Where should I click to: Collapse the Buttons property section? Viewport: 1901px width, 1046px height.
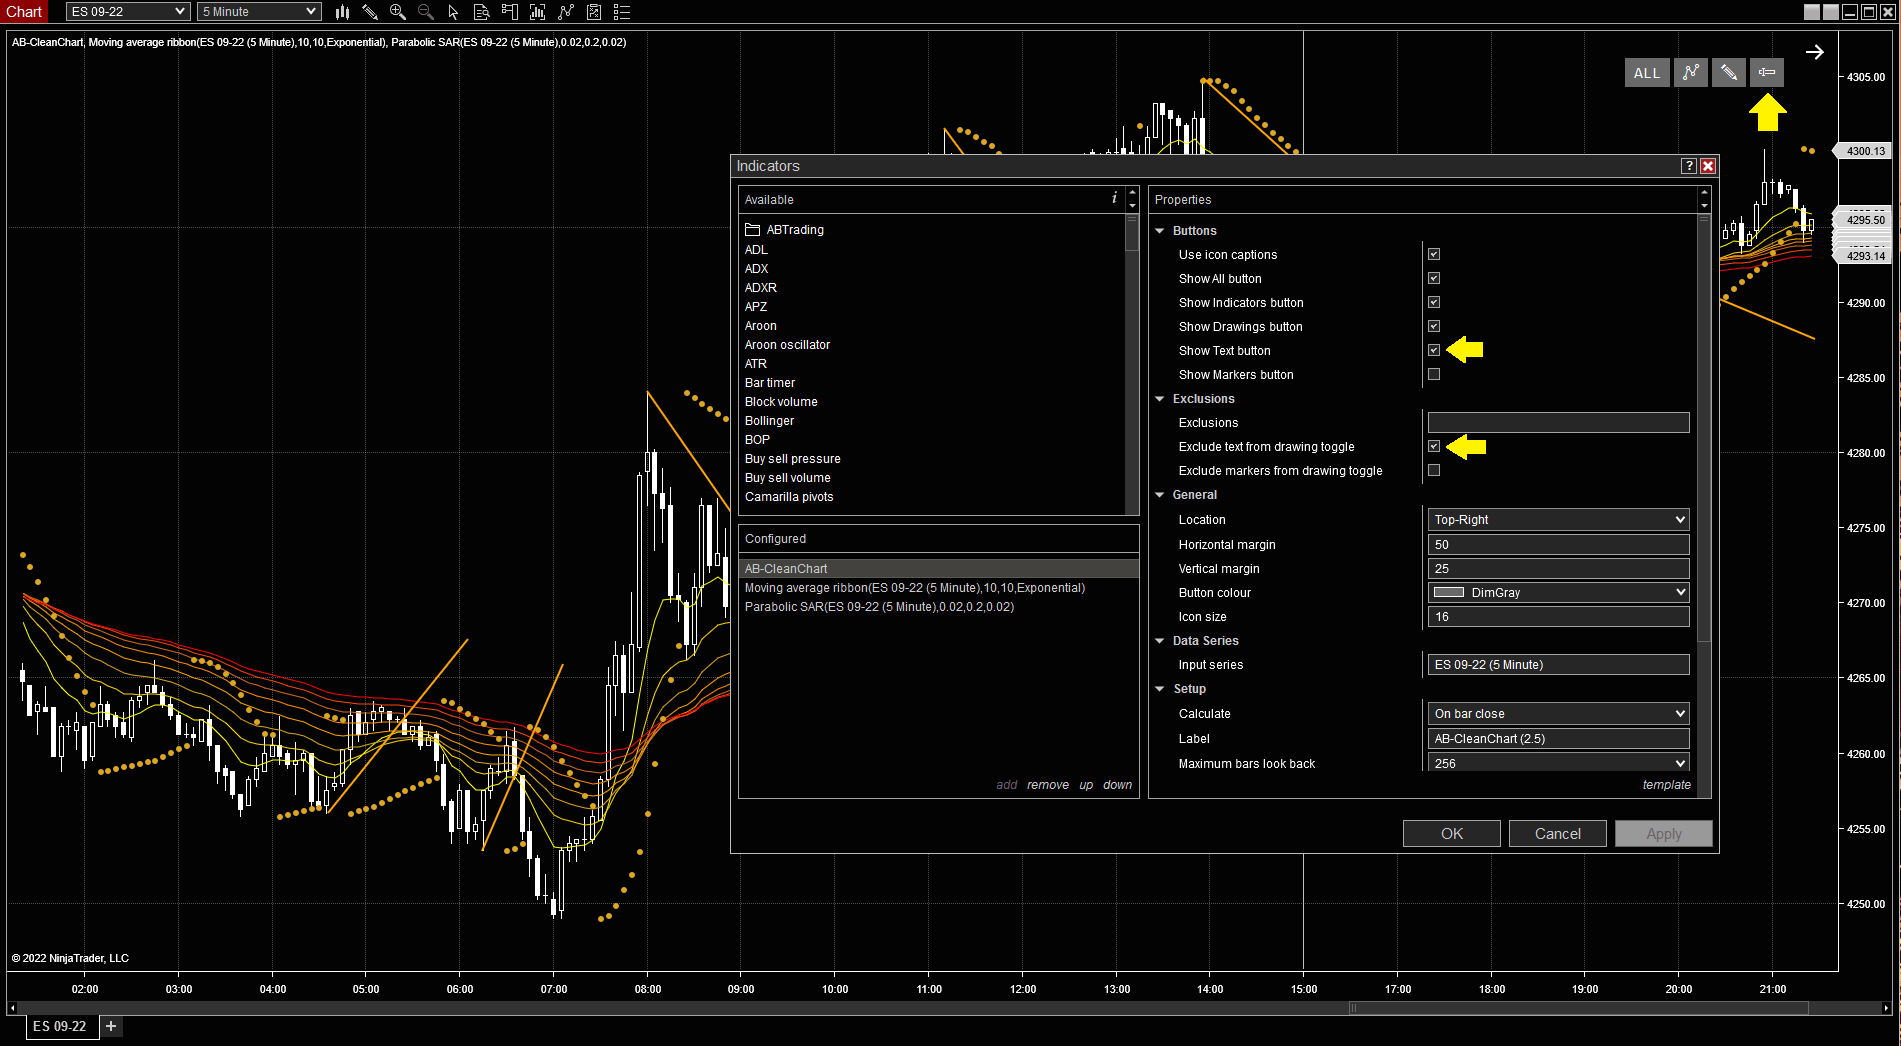coord(1160,231)
